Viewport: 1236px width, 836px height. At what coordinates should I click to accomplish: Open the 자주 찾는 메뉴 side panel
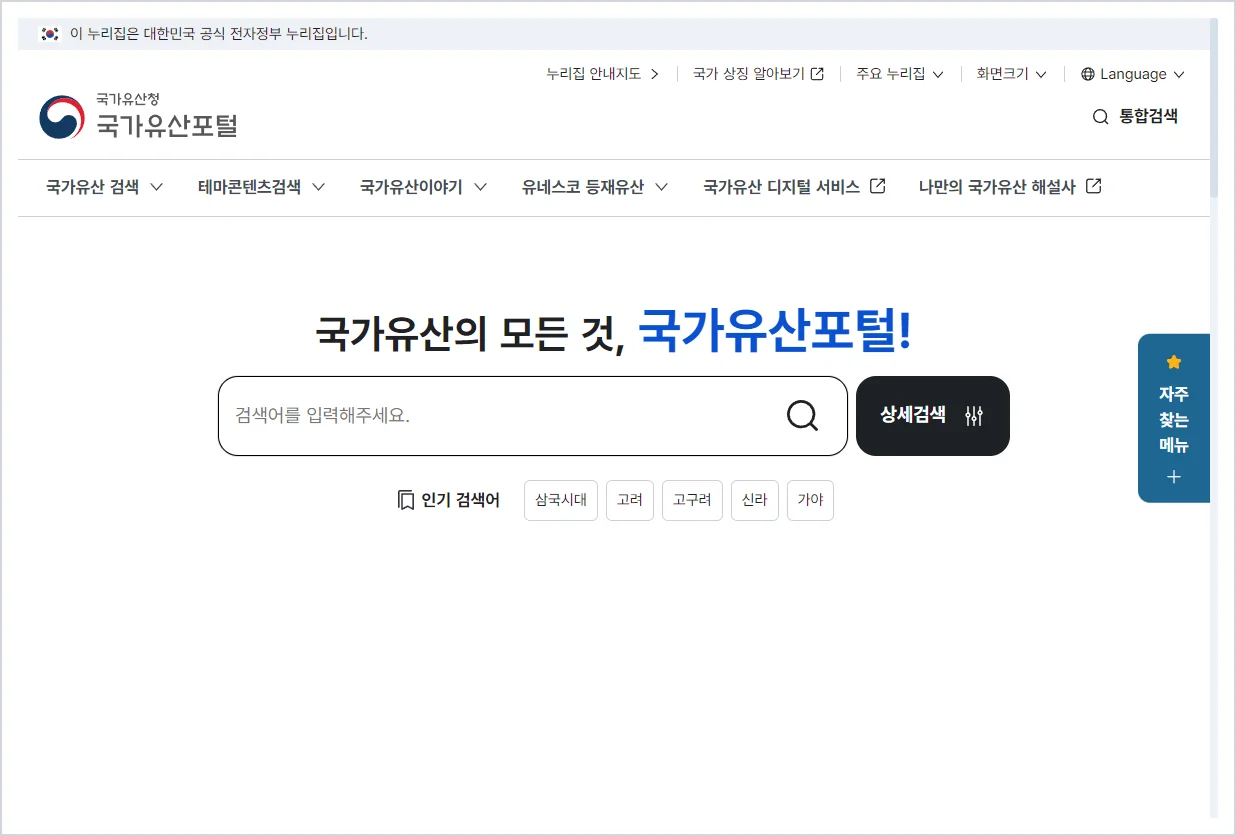[1174, 418]
